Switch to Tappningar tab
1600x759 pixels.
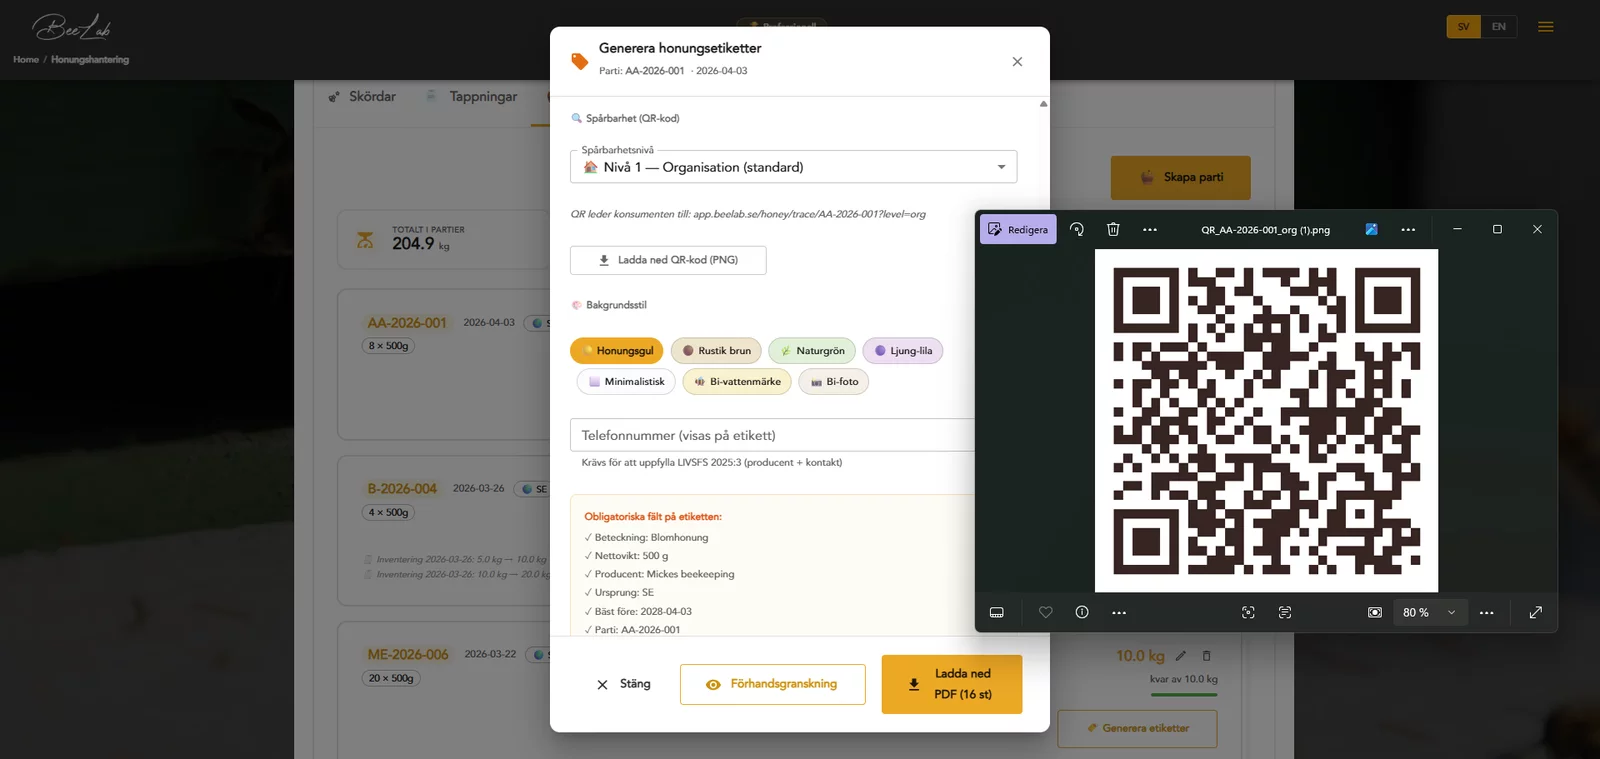pos(472,97)
